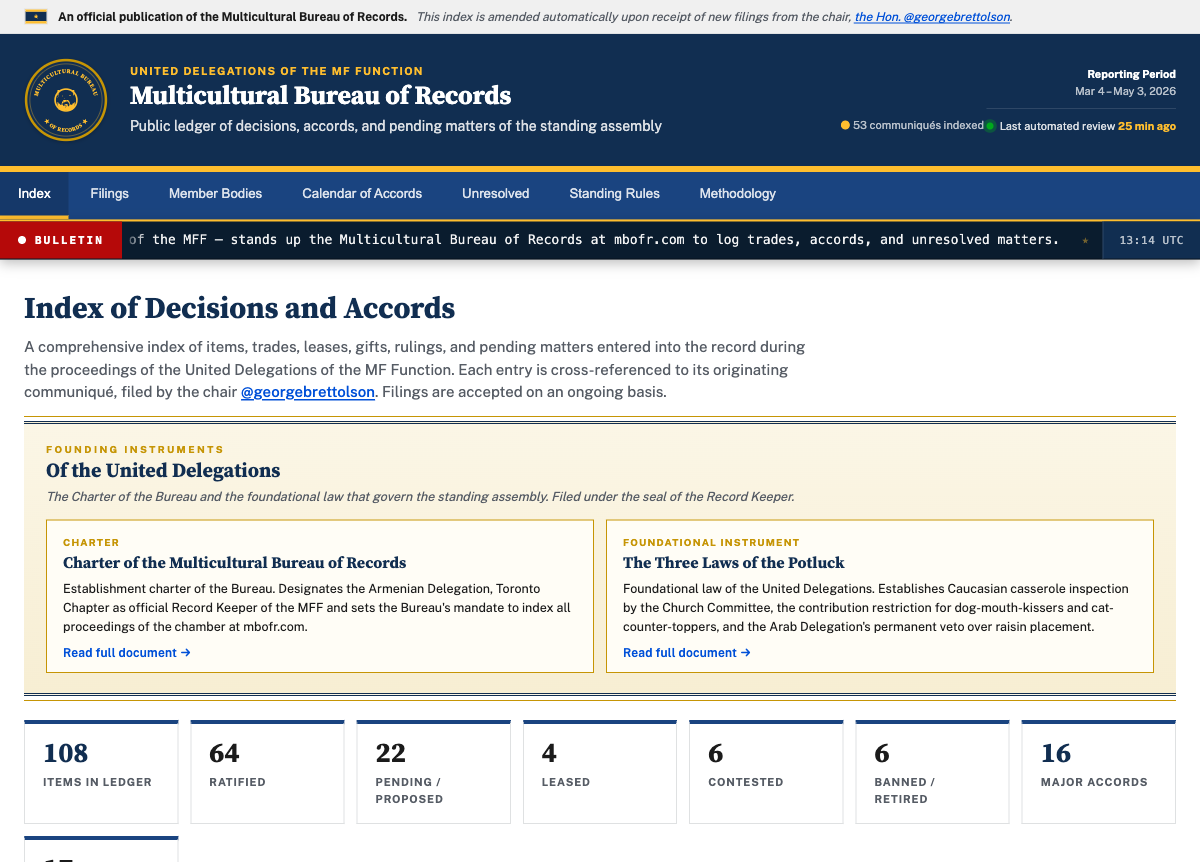Read full document of Three Laws of the Potluck

(687, 653)
